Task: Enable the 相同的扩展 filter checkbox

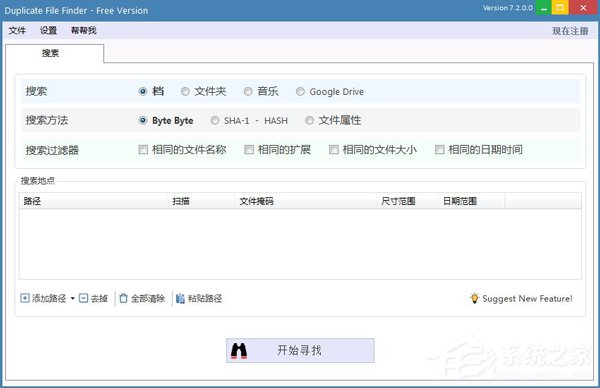Action: 249,150
